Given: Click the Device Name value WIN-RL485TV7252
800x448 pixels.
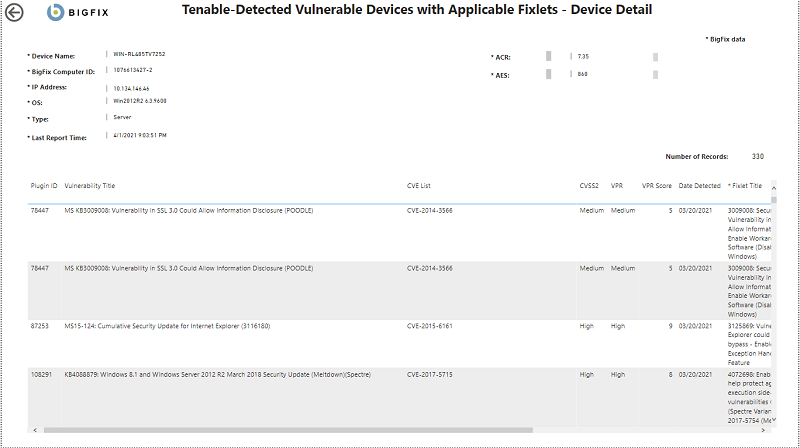Looking at the screenshot, I should 139,54.
